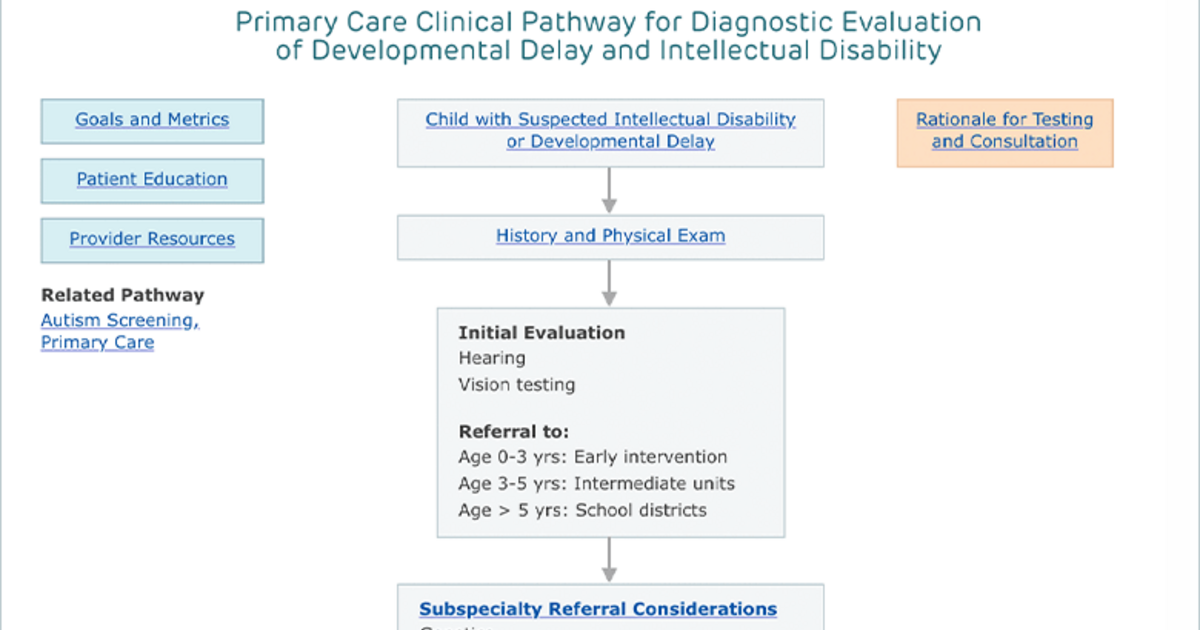1200x630 pixels.
Task: Click the 'Referral to:' heading
Action: [514, 433]
